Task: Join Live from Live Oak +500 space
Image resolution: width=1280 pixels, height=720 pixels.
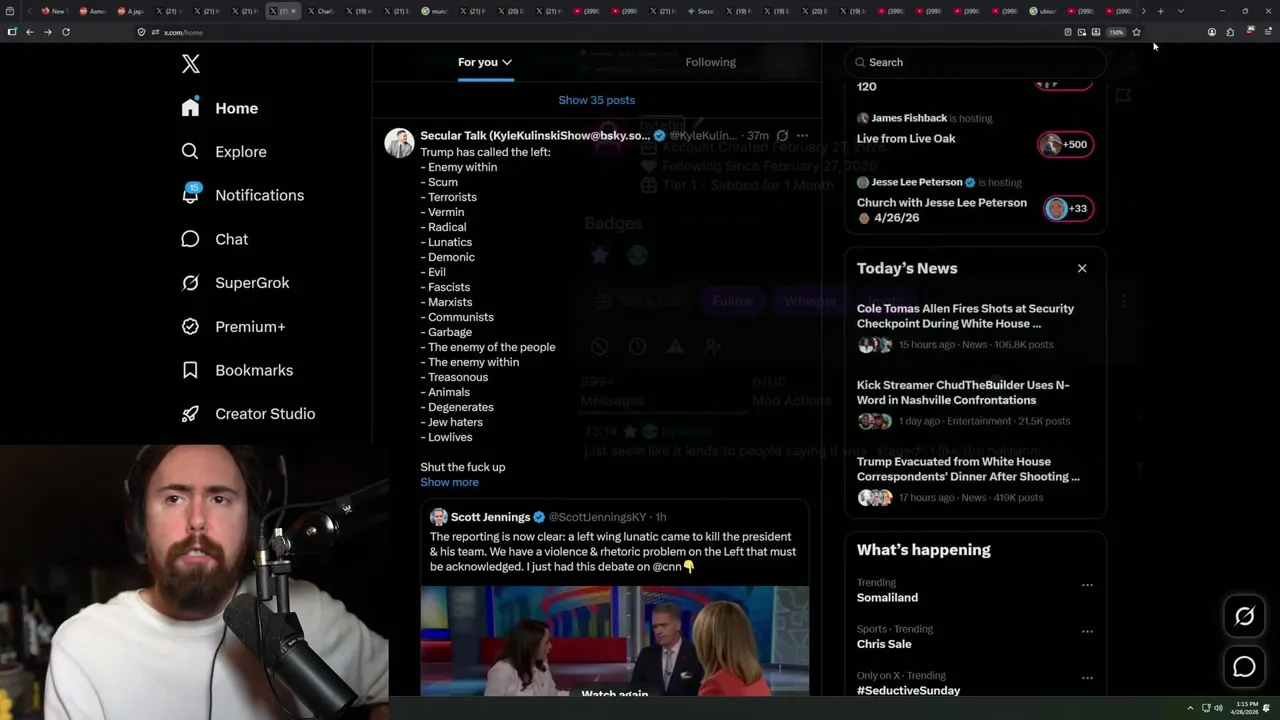Action: click(1066, 144)
